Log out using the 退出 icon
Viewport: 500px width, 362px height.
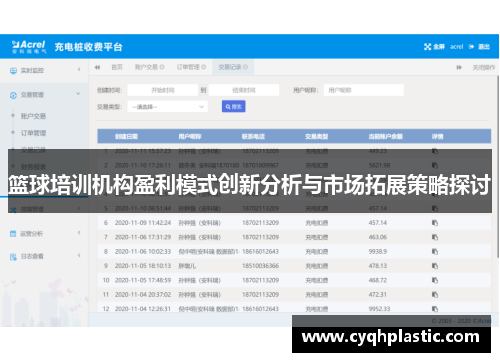coord(471,47)
